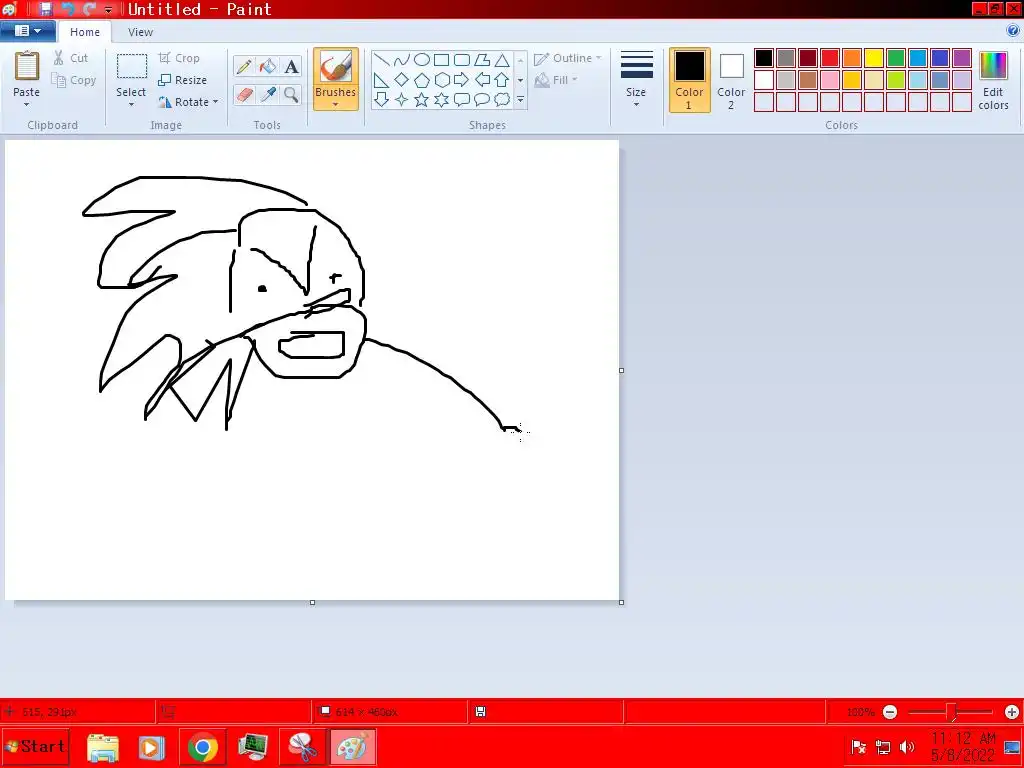Switch to the Home ribbon tab
The height and width of the screenshot is (768, 1024).
tap(85, 32)
